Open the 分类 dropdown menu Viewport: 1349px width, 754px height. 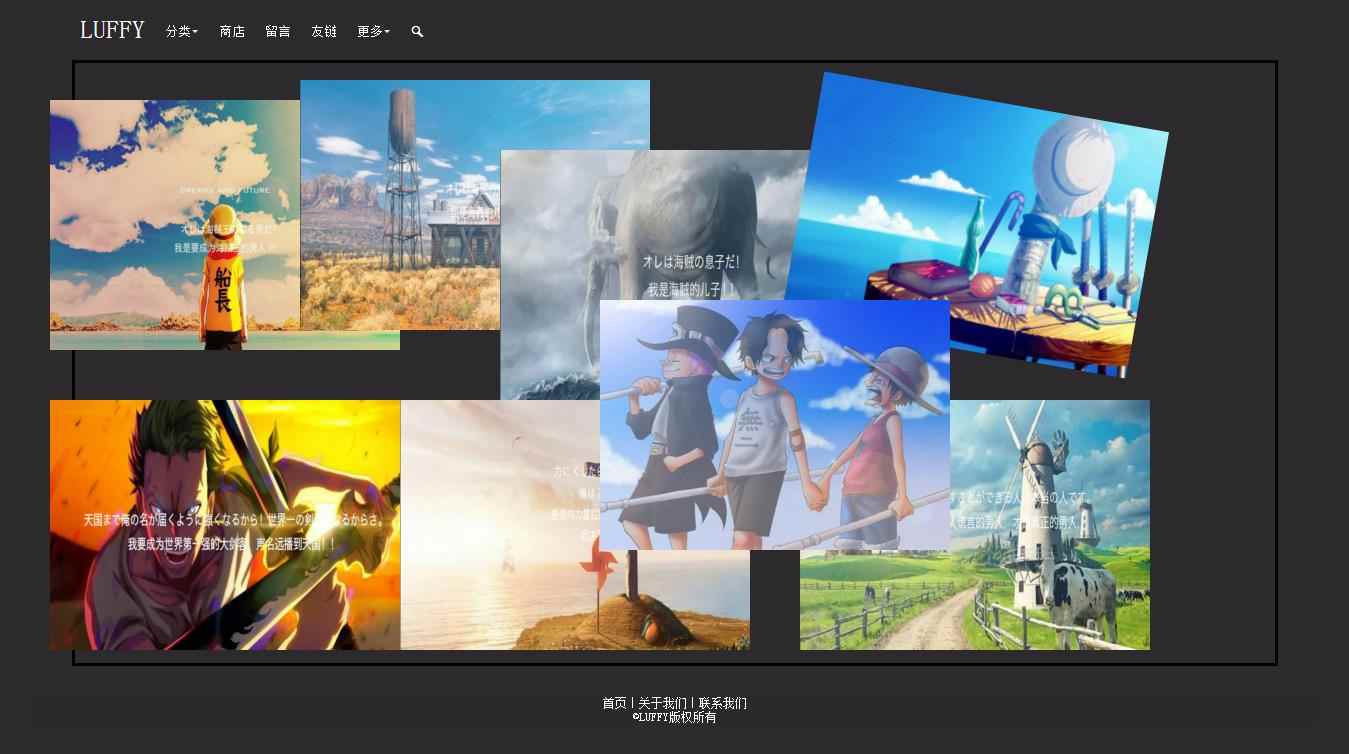pyautogui.click(x=182, y=32)
